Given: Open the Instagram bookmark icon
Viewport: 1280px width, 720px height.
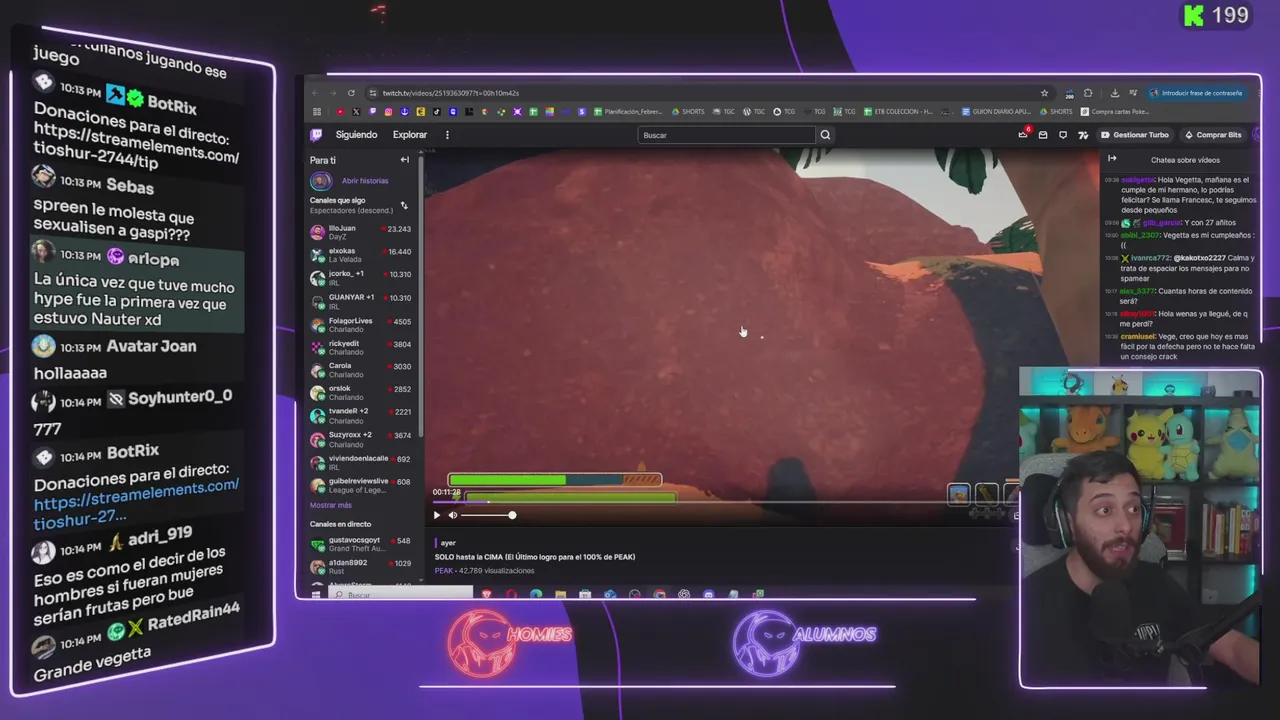Looking at the screenshot, I should [388, 112].
